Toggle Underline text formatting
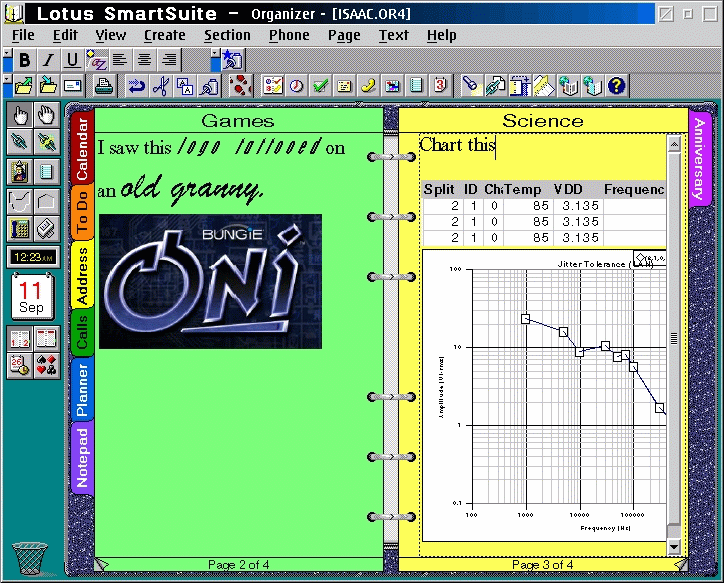Image resolution: width=724 pixels, height=583 pixels. pyautogui.click(x=72, y=60)
